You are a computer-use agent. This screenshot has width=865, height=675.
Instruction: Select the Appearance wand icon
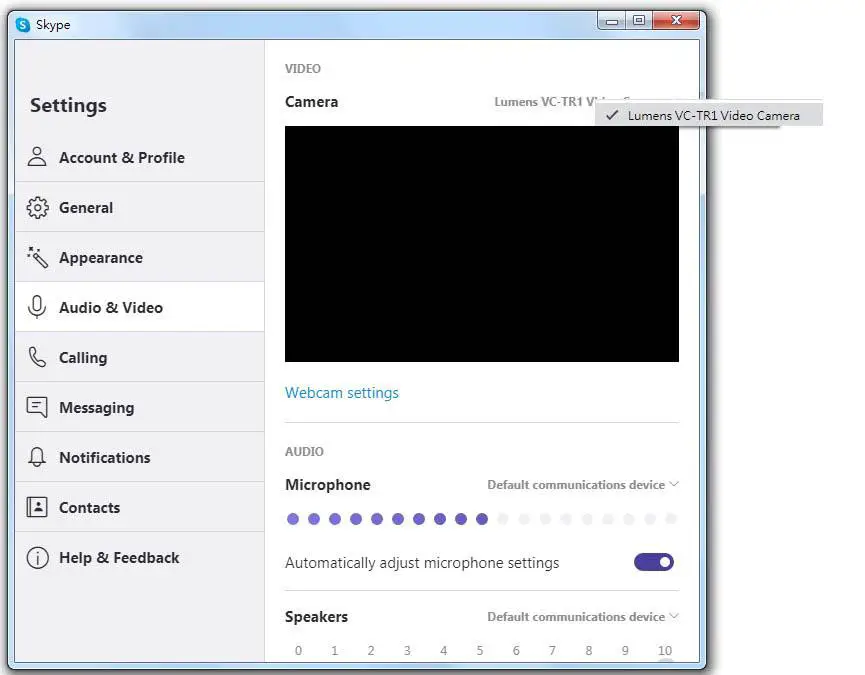coord(37,257)
